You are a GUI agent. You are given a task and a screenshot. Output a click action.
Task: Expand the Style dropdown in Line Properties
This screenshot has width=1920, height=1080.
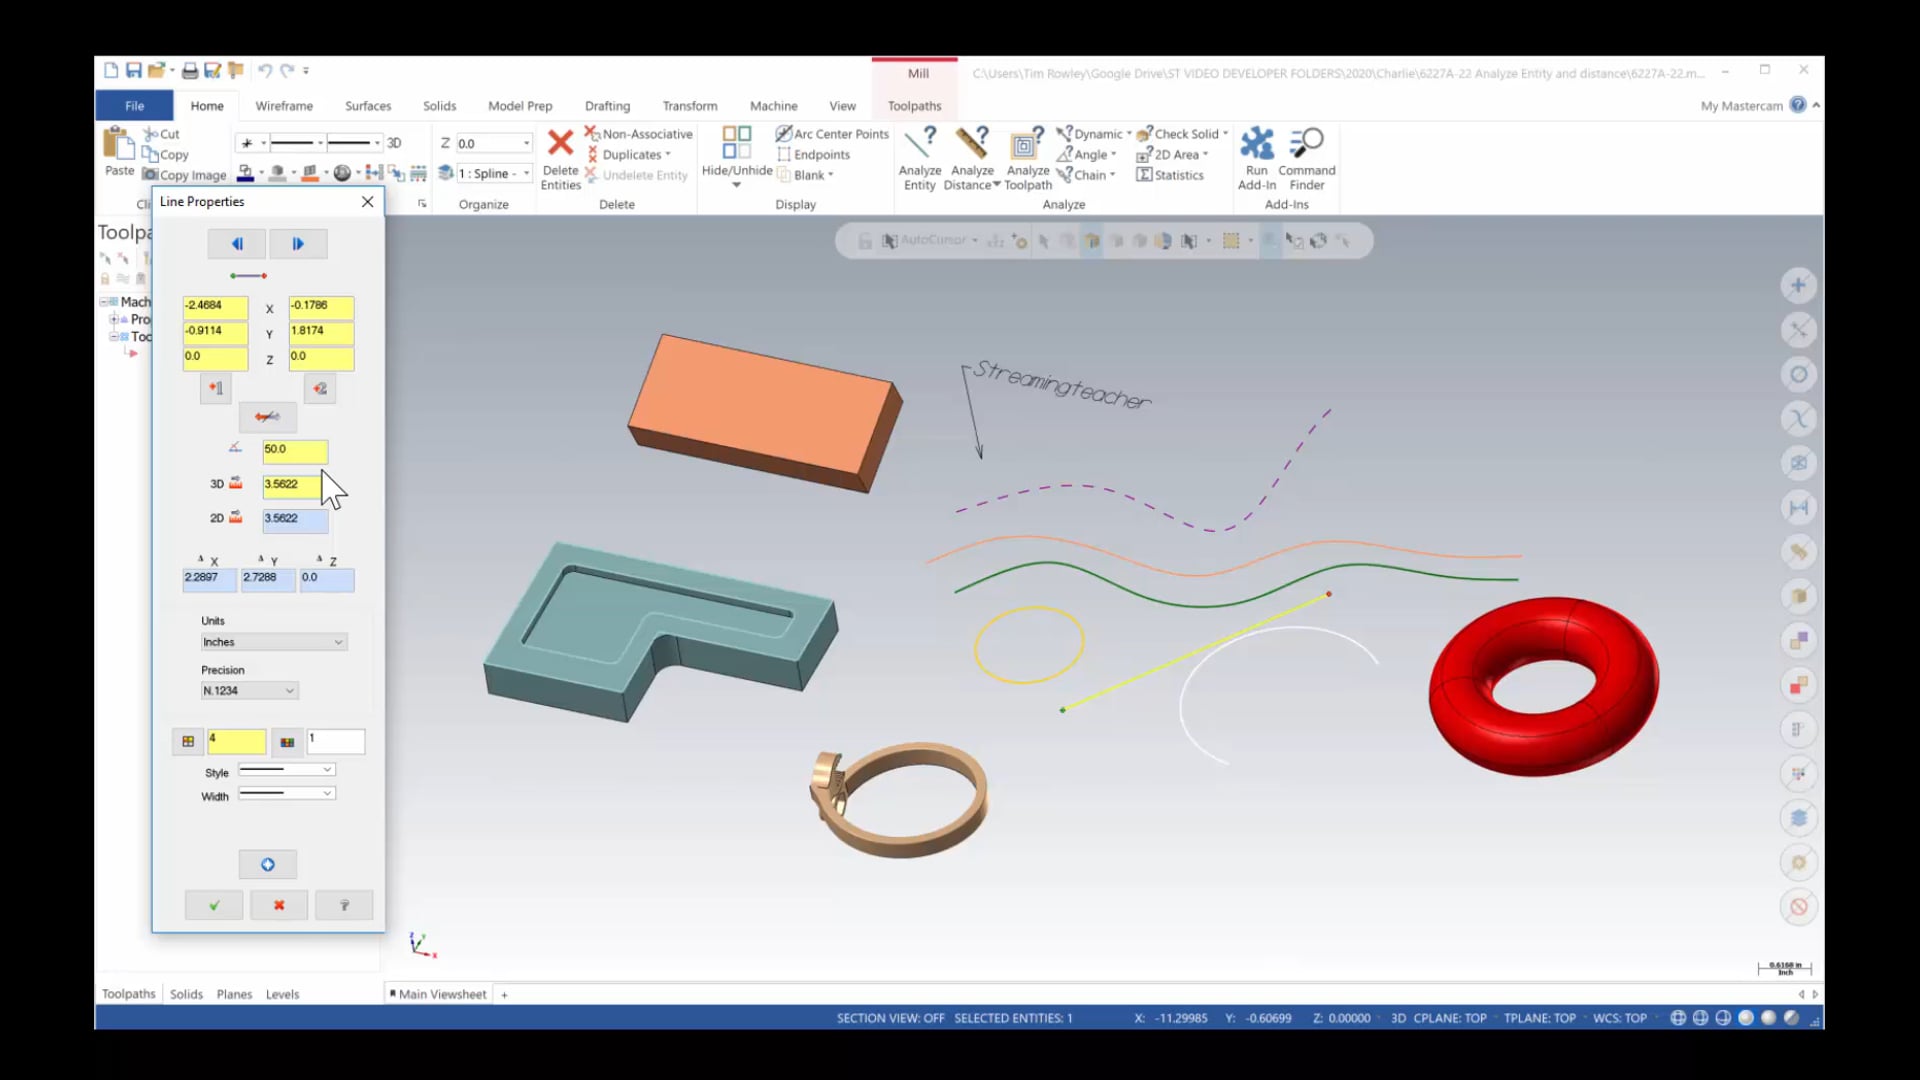click(x=327, y=771)
